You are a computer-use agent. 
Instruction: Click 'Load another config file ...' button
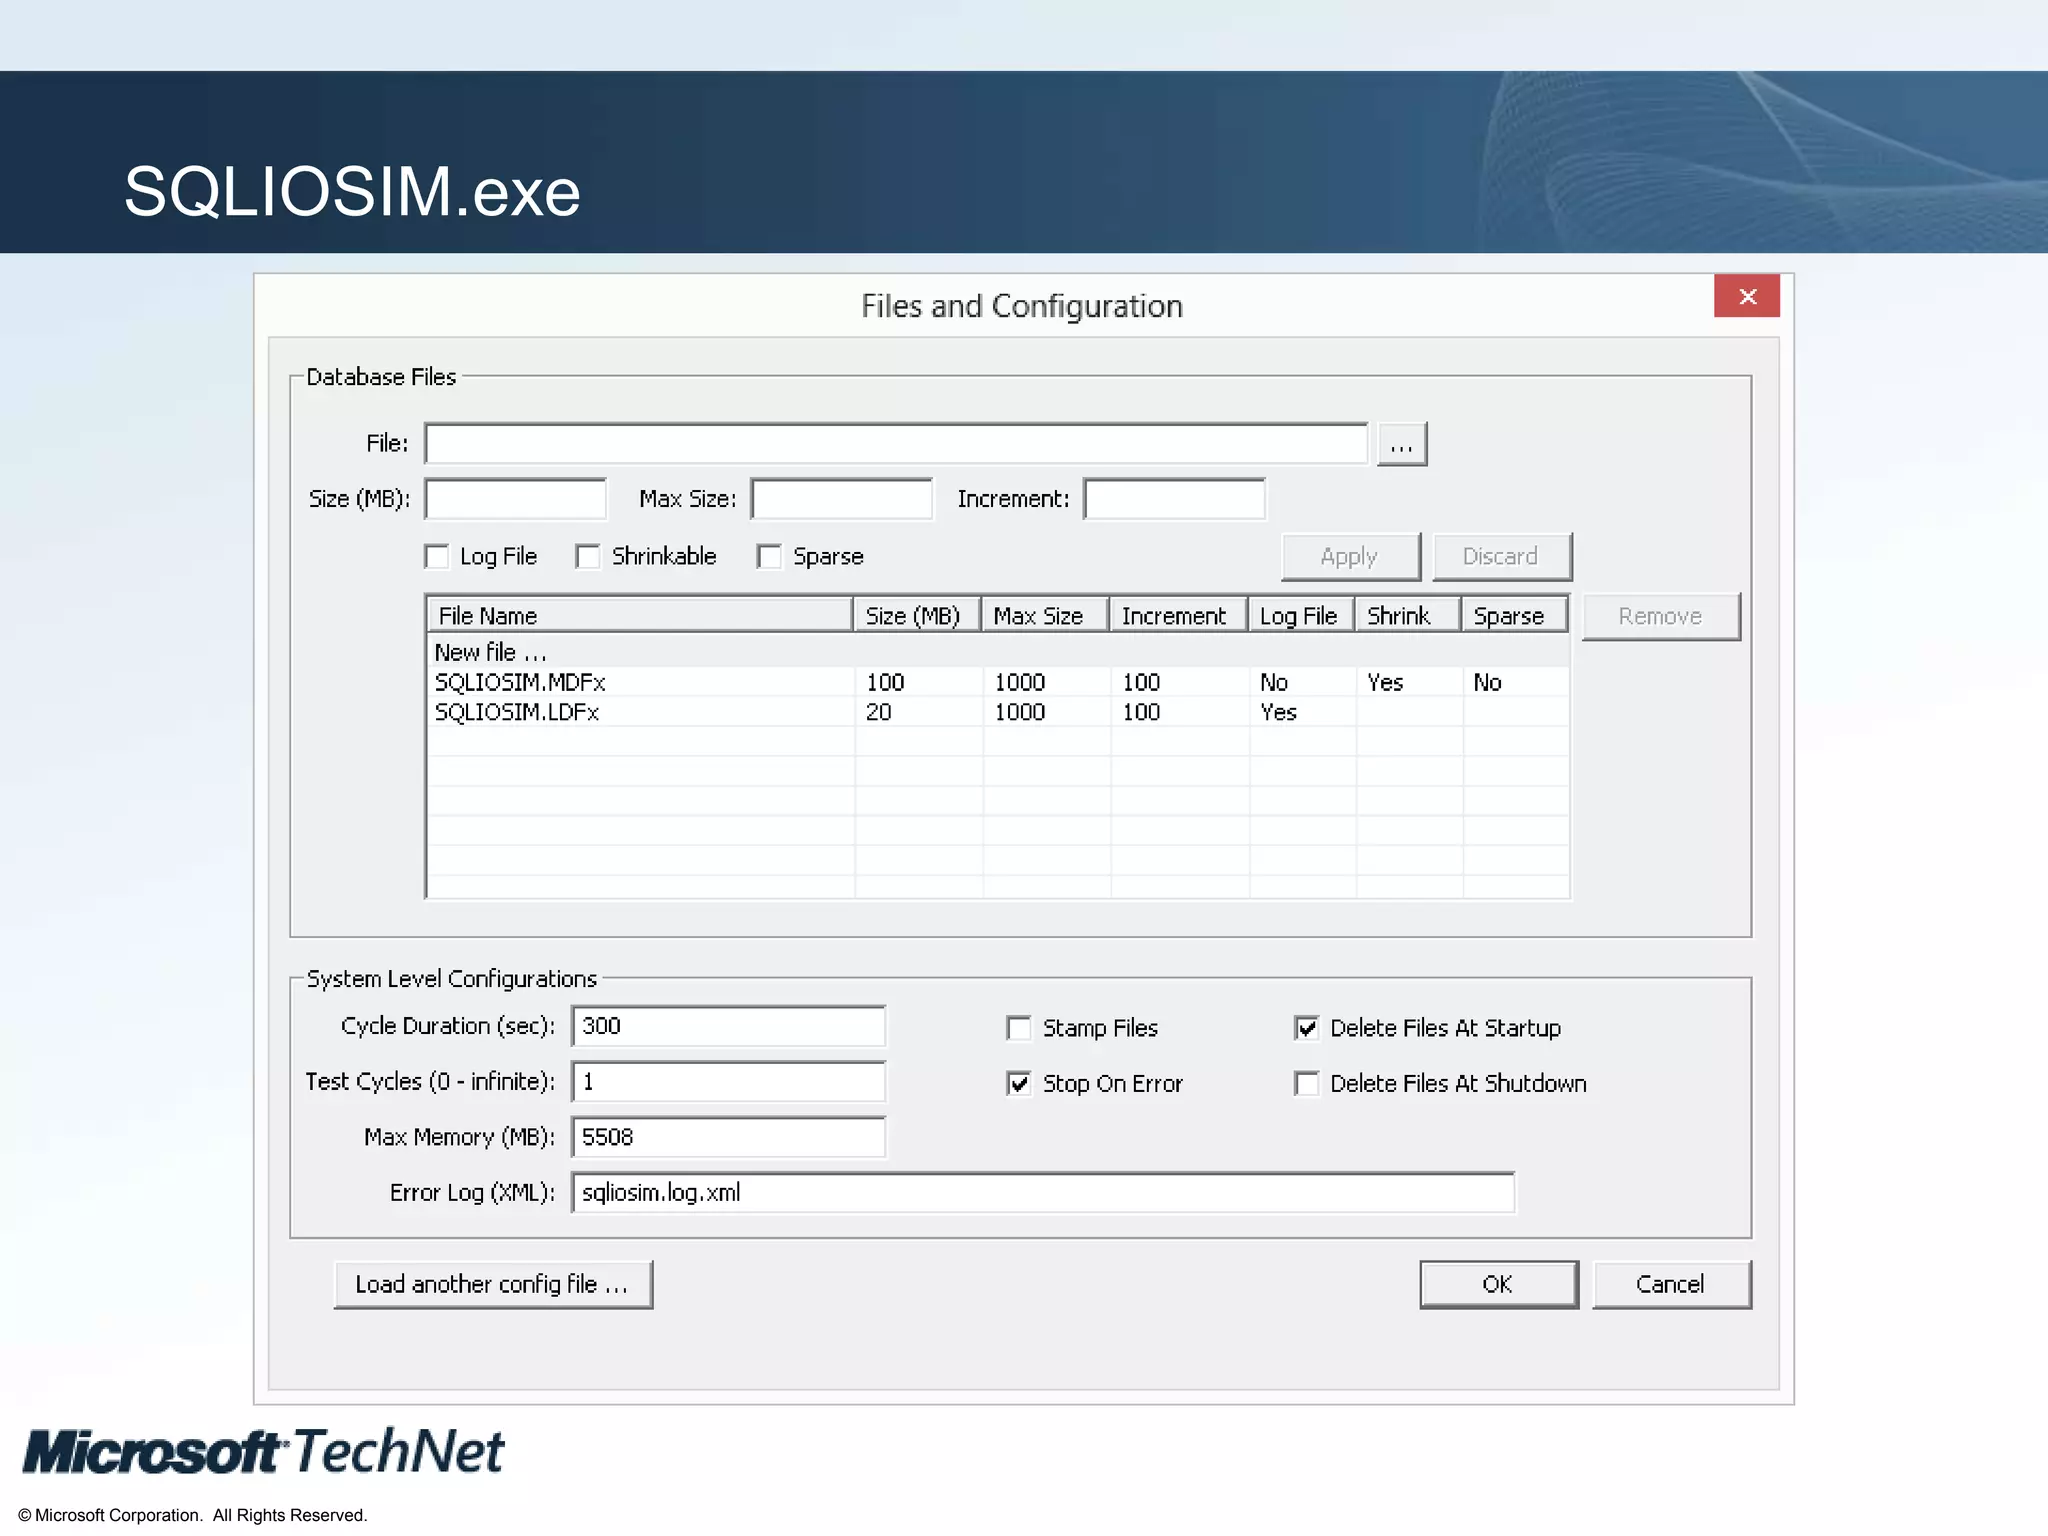click(x=493, y=1285)
